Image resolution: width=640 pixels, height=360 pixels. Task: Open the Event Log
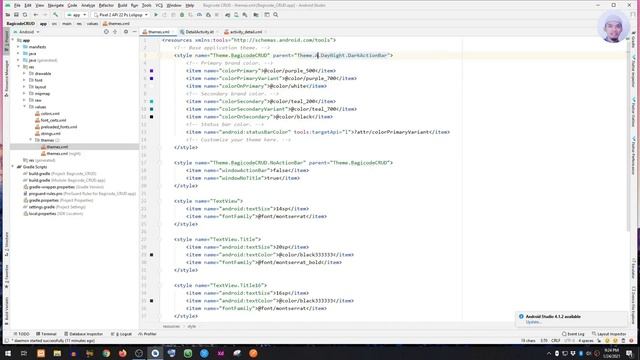click(x=573, y=334)
